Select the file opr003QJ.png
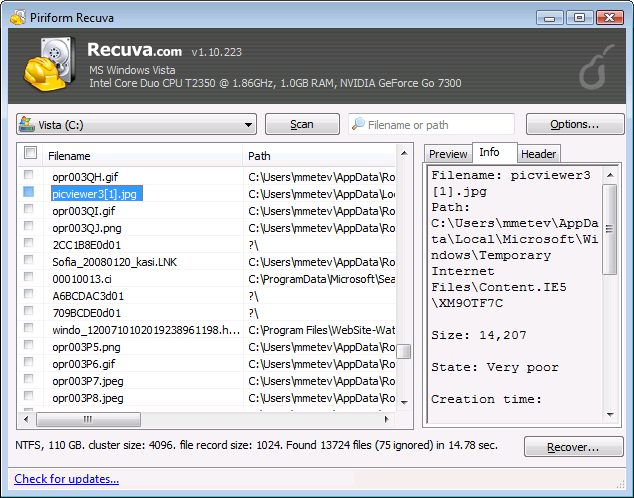This screenshot has width=634, height=498. [x=87, y=228]
